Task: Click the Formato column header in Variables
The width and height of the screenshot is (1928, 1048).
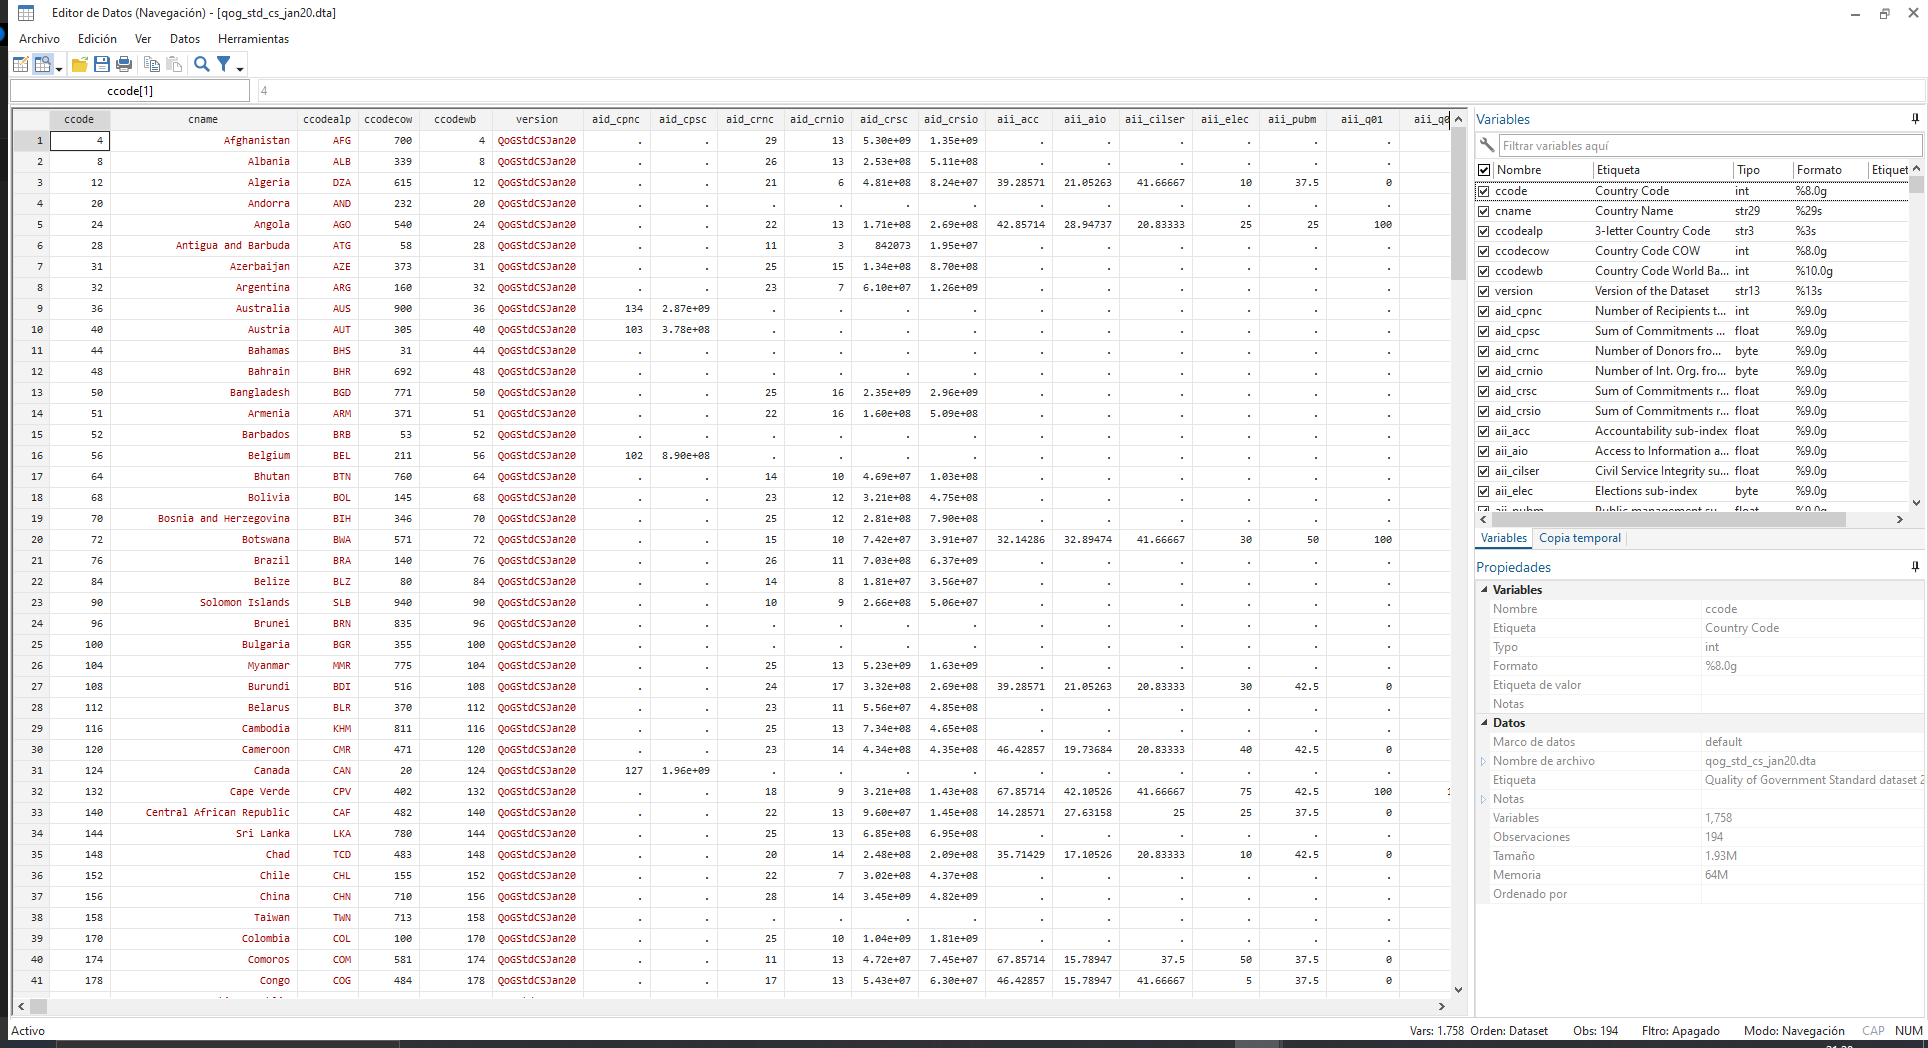Action: (1818, 170)
